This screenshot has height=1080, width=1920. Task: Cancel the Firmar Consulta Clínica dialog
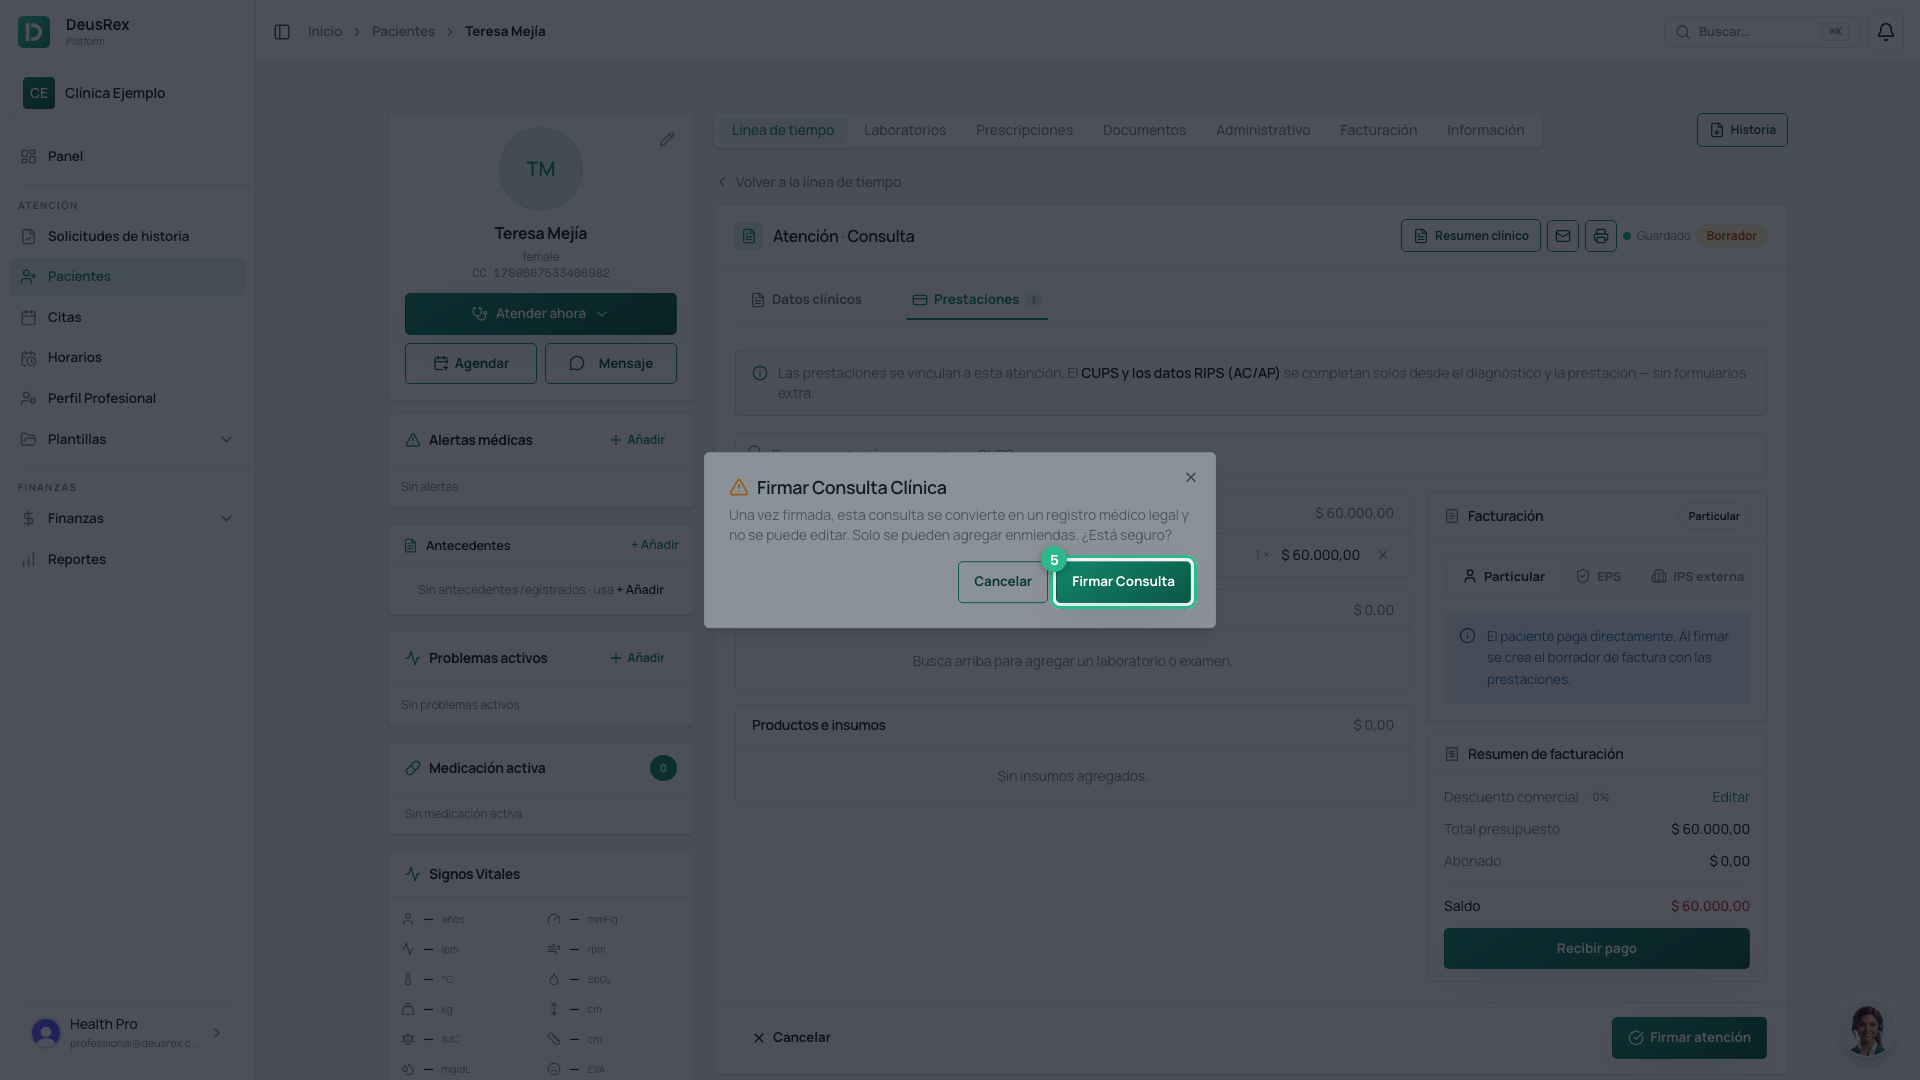point(1002,582)
